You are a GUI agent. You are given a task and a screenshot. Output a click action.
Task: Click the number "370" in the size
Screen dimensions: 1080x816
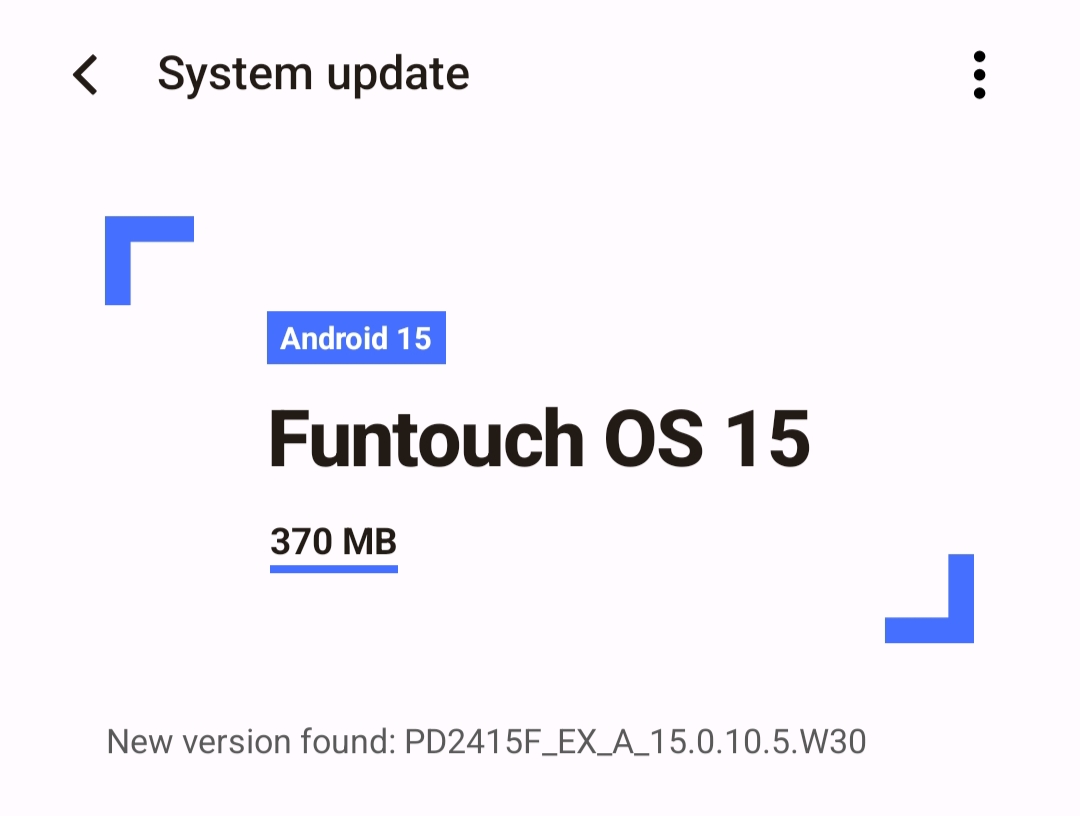click(301, 542)
